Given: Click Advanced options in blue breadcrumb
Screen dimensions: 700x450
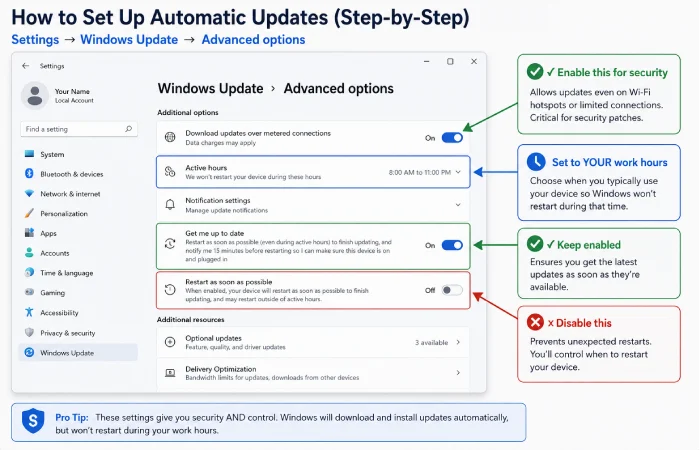Looking at the screenshot, I should pyautogui.click(x=254, y=40).
